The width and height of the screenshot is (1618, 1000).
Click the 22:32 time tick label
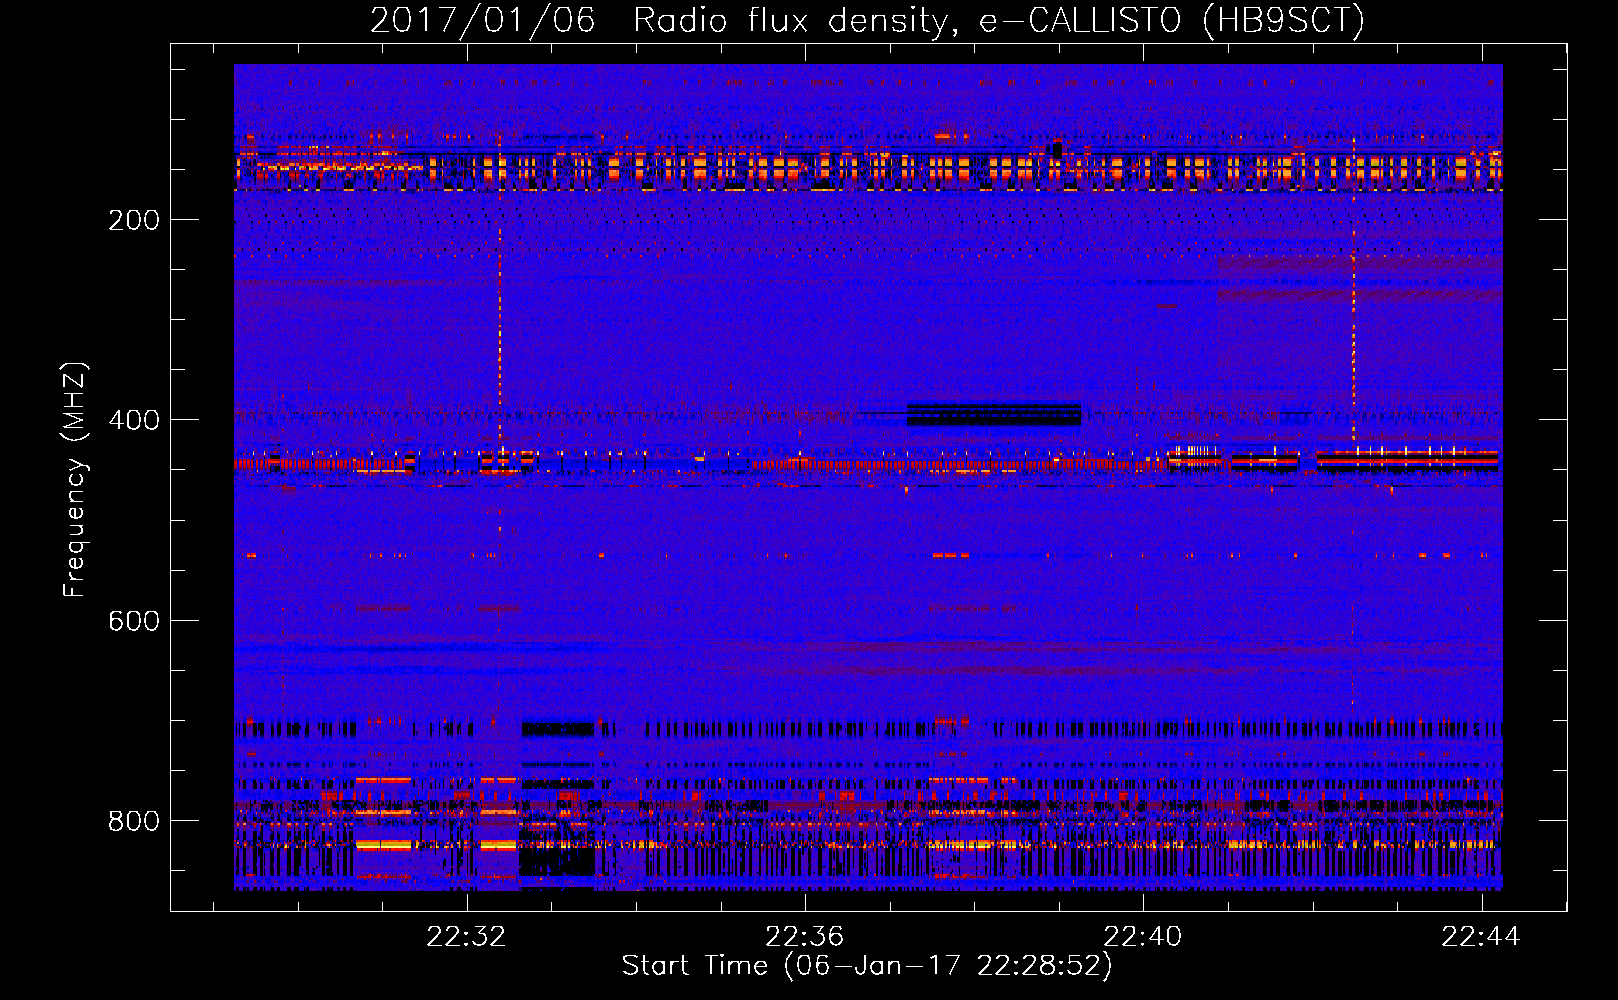(x=466, y=936)
